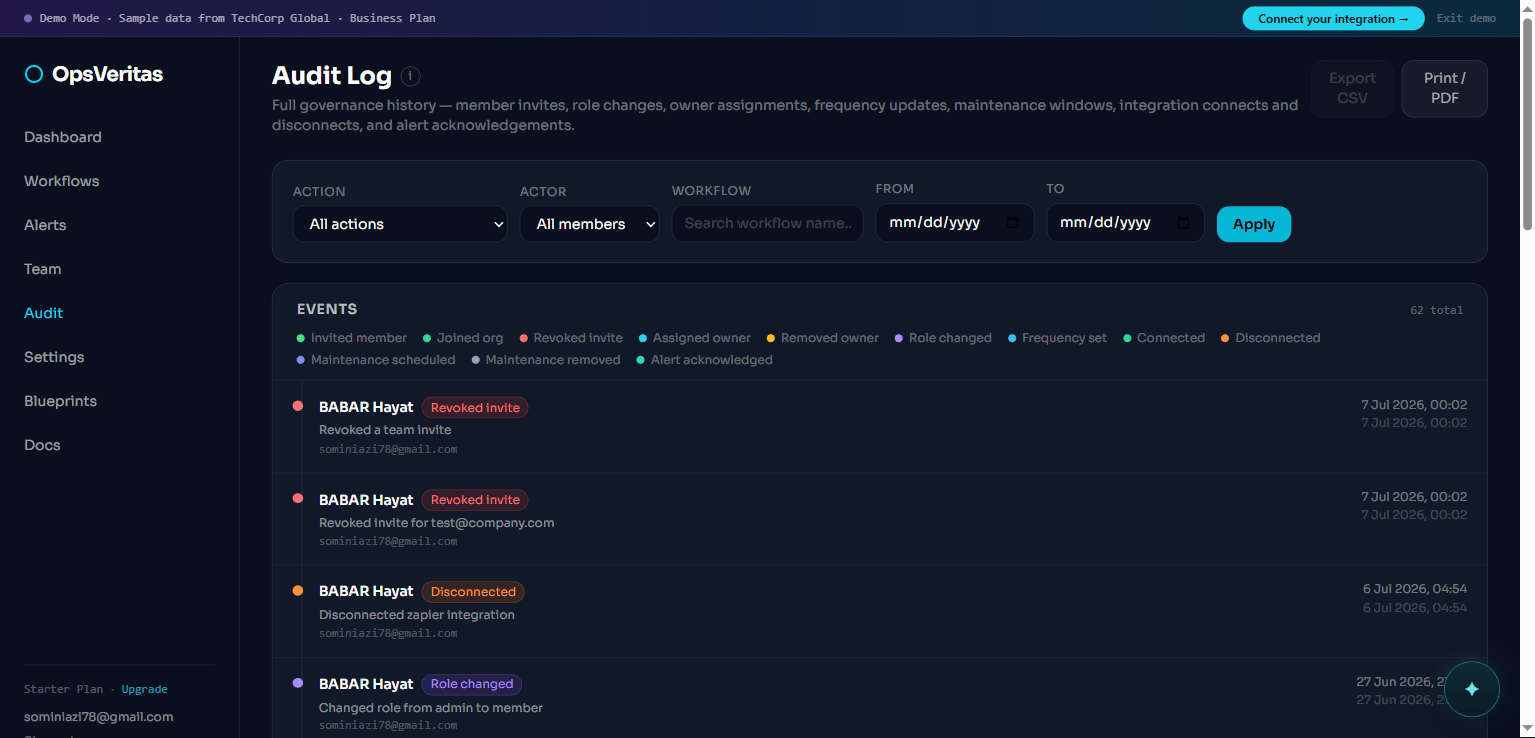1535x738 pixels.
Task: Click the orange Disconnected event badge
Action: click(x=473, y=592)
